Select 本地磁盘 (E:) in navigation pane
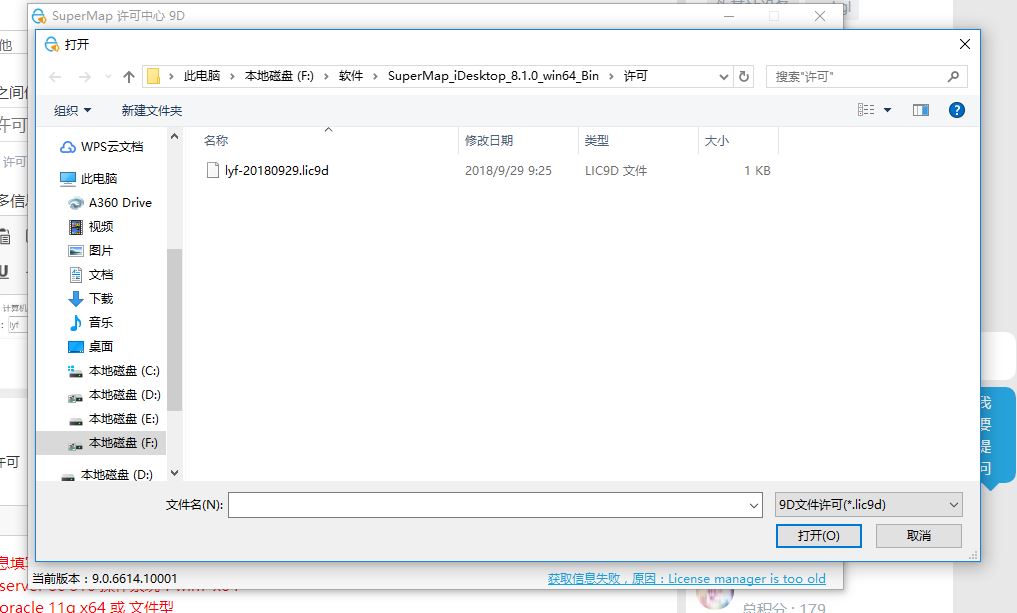 pyautogui.click(x=124, y=418)
